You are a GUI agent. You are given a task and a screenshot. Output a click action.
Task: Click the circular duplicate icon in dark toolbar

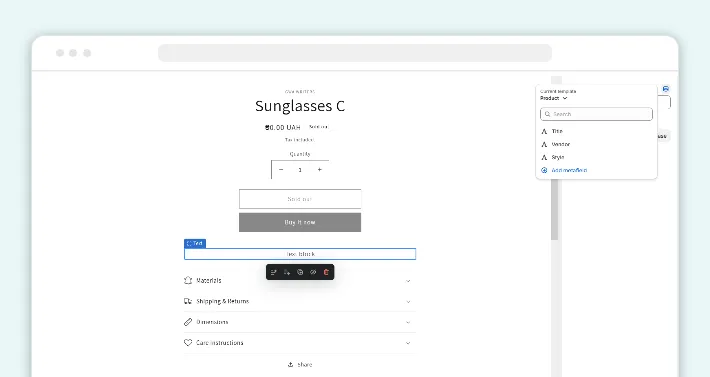[x=300, y=272]
